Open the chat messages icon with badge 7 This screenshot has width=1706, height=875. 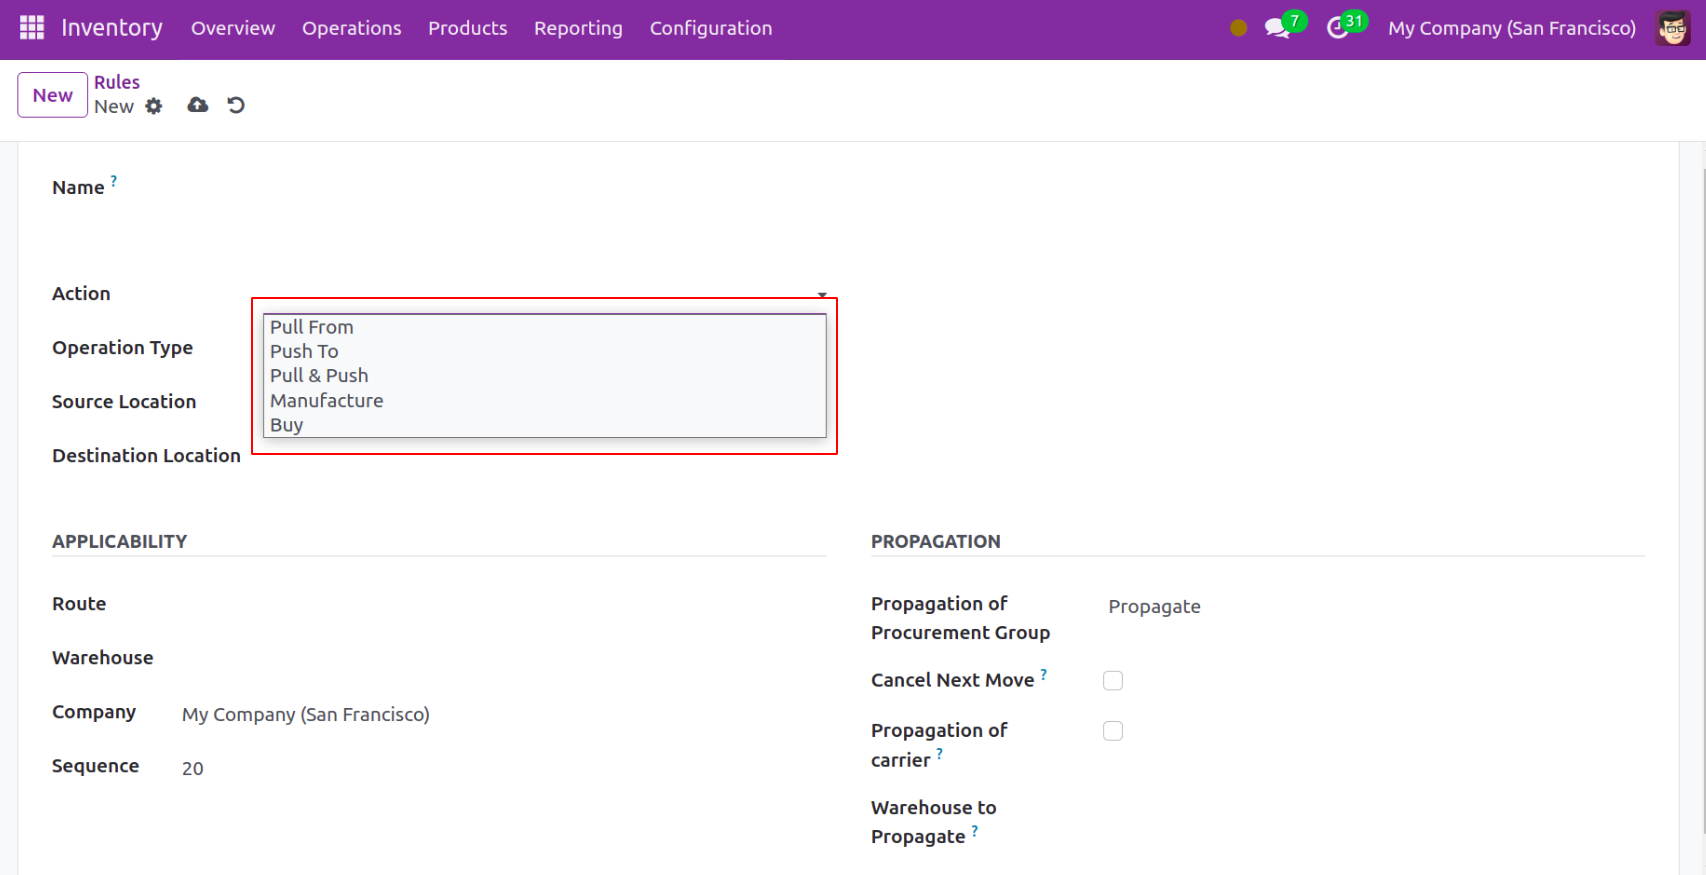click(x=1277, y=28)
